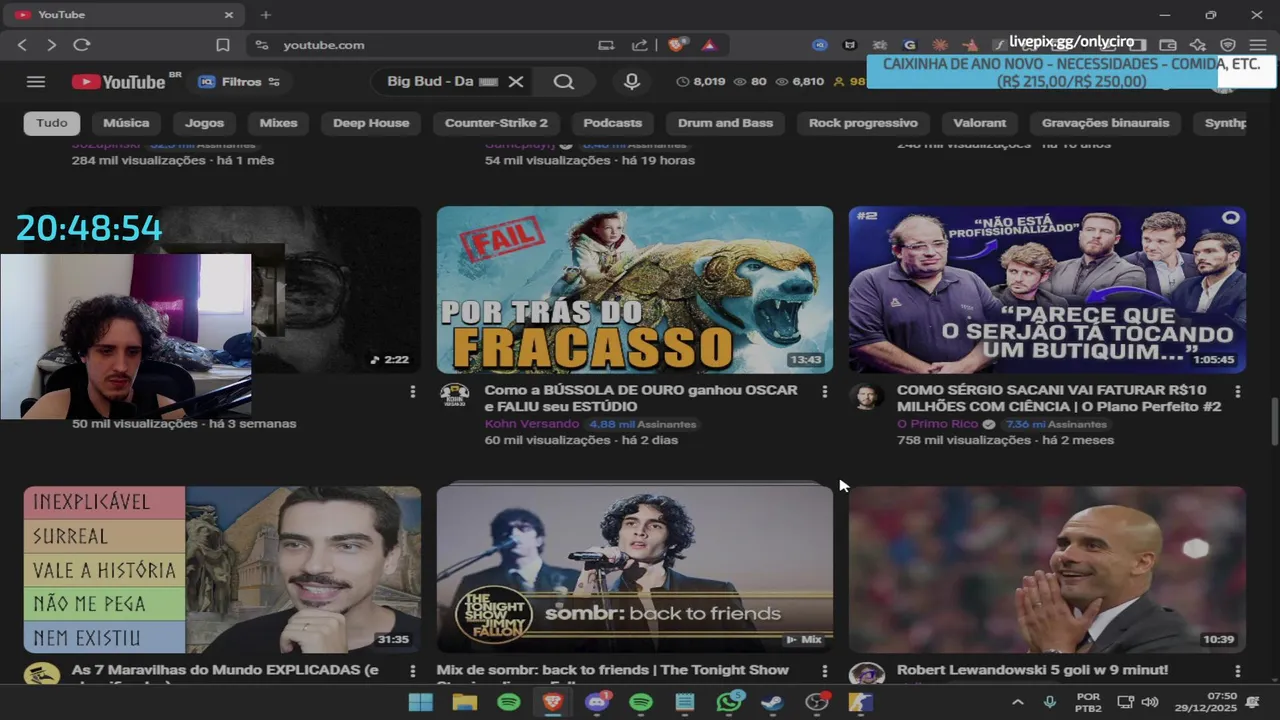Screen dimensions: 1280x720
Task: Filter by the Podcasts chip
Action: [x=613, y=123]
